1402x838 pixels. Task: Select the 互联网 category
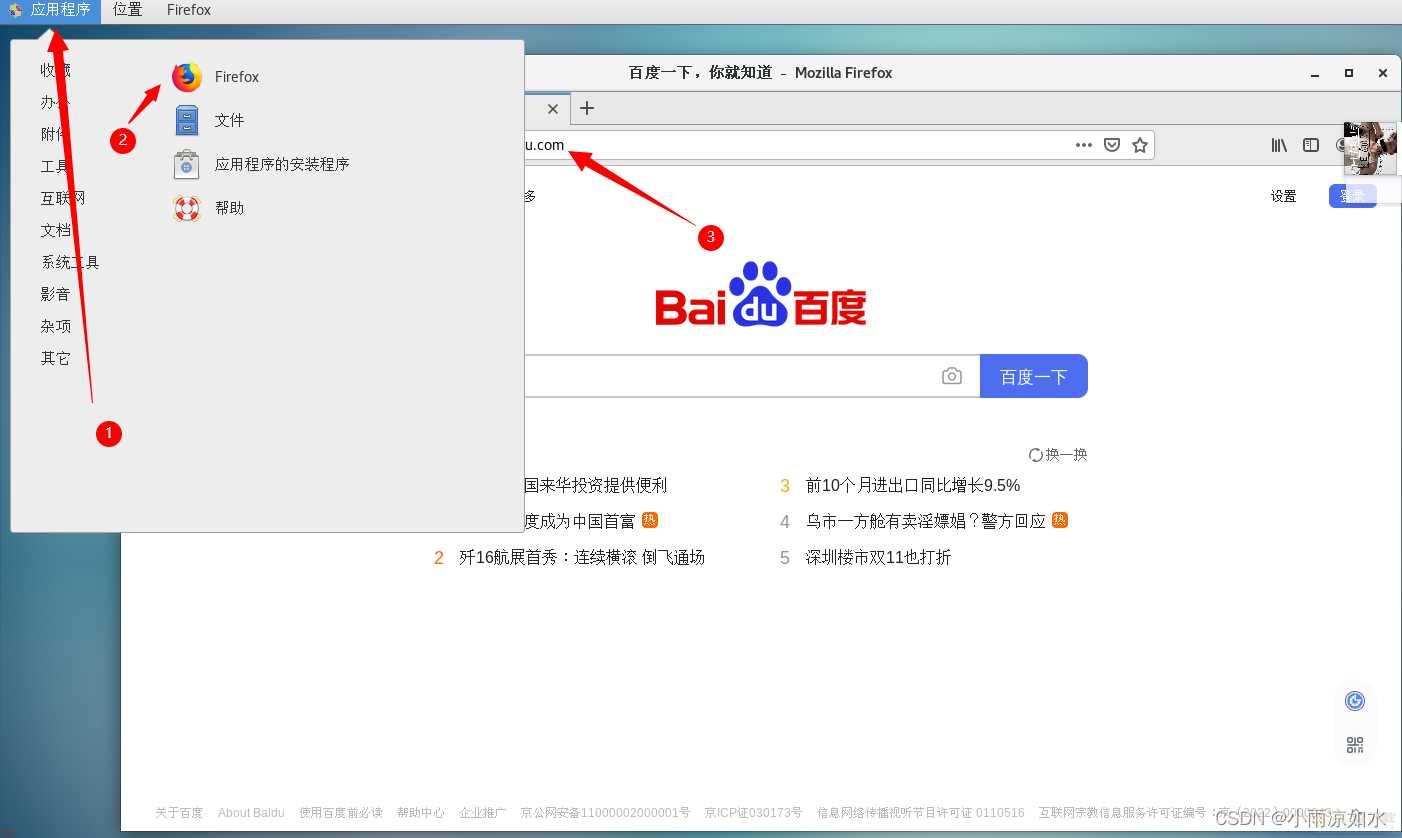pyautogui.click(x=63, y=198)
